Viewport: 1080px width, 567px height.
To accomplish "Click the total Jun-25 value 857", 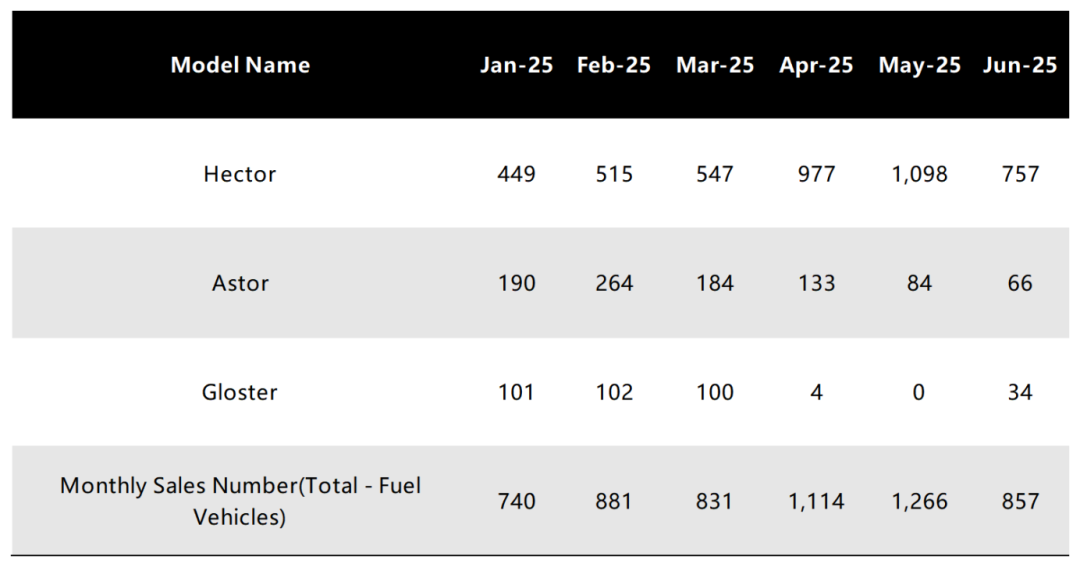I will pyautogui.click(x=1020, y=501).
